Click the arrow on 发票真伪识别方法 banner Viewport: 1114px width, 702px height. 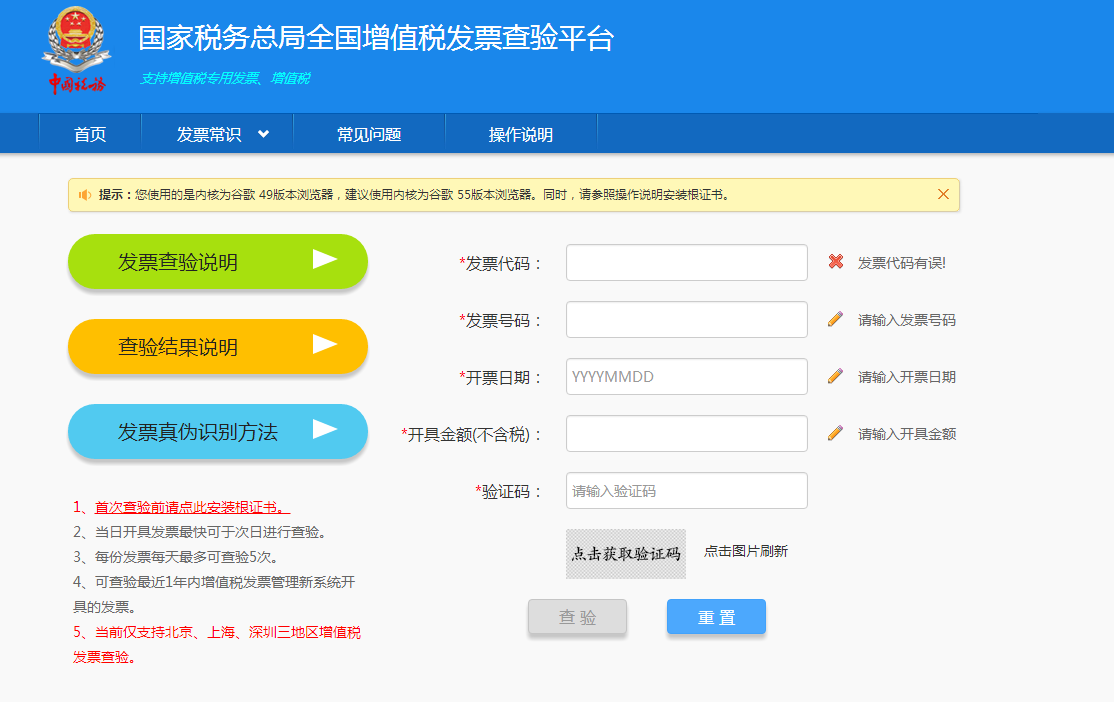click(324, 431)
